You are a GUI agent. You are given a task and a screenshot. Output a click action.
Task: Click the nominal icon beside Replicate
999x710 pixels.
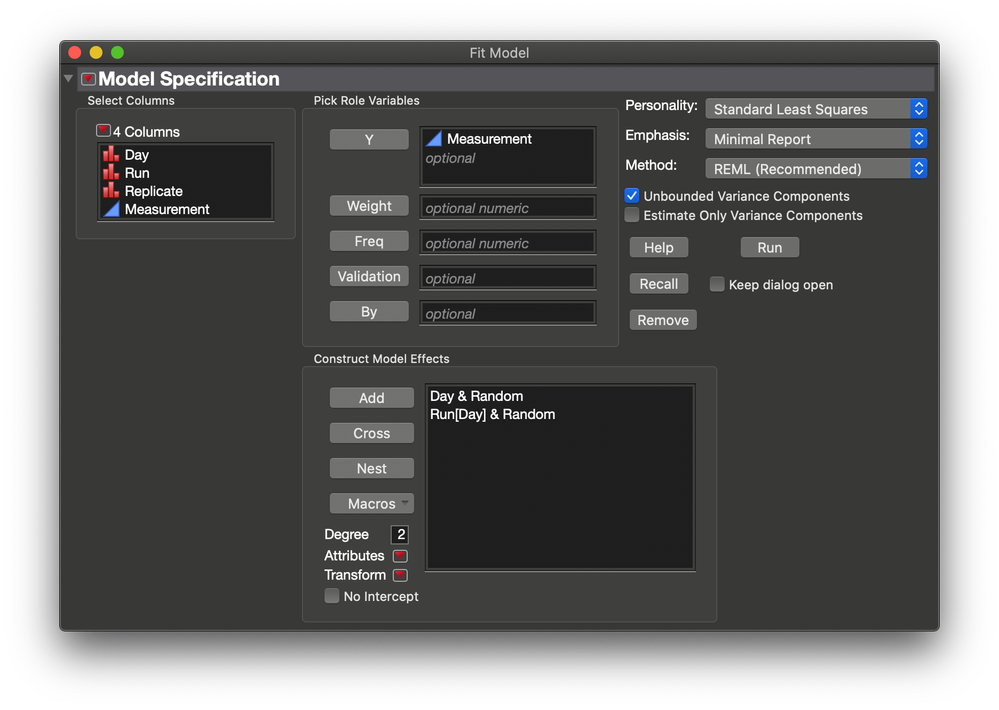(111, 190)
